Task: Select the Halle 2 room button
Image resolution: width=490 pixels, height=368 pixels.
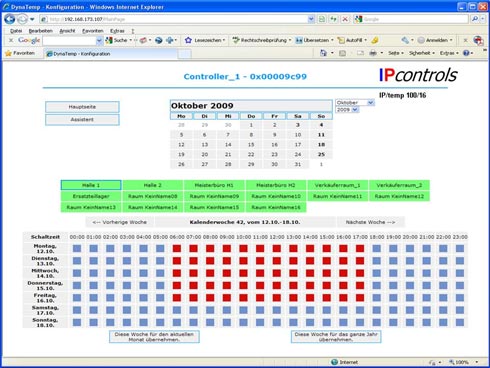Action: point(153,185)
